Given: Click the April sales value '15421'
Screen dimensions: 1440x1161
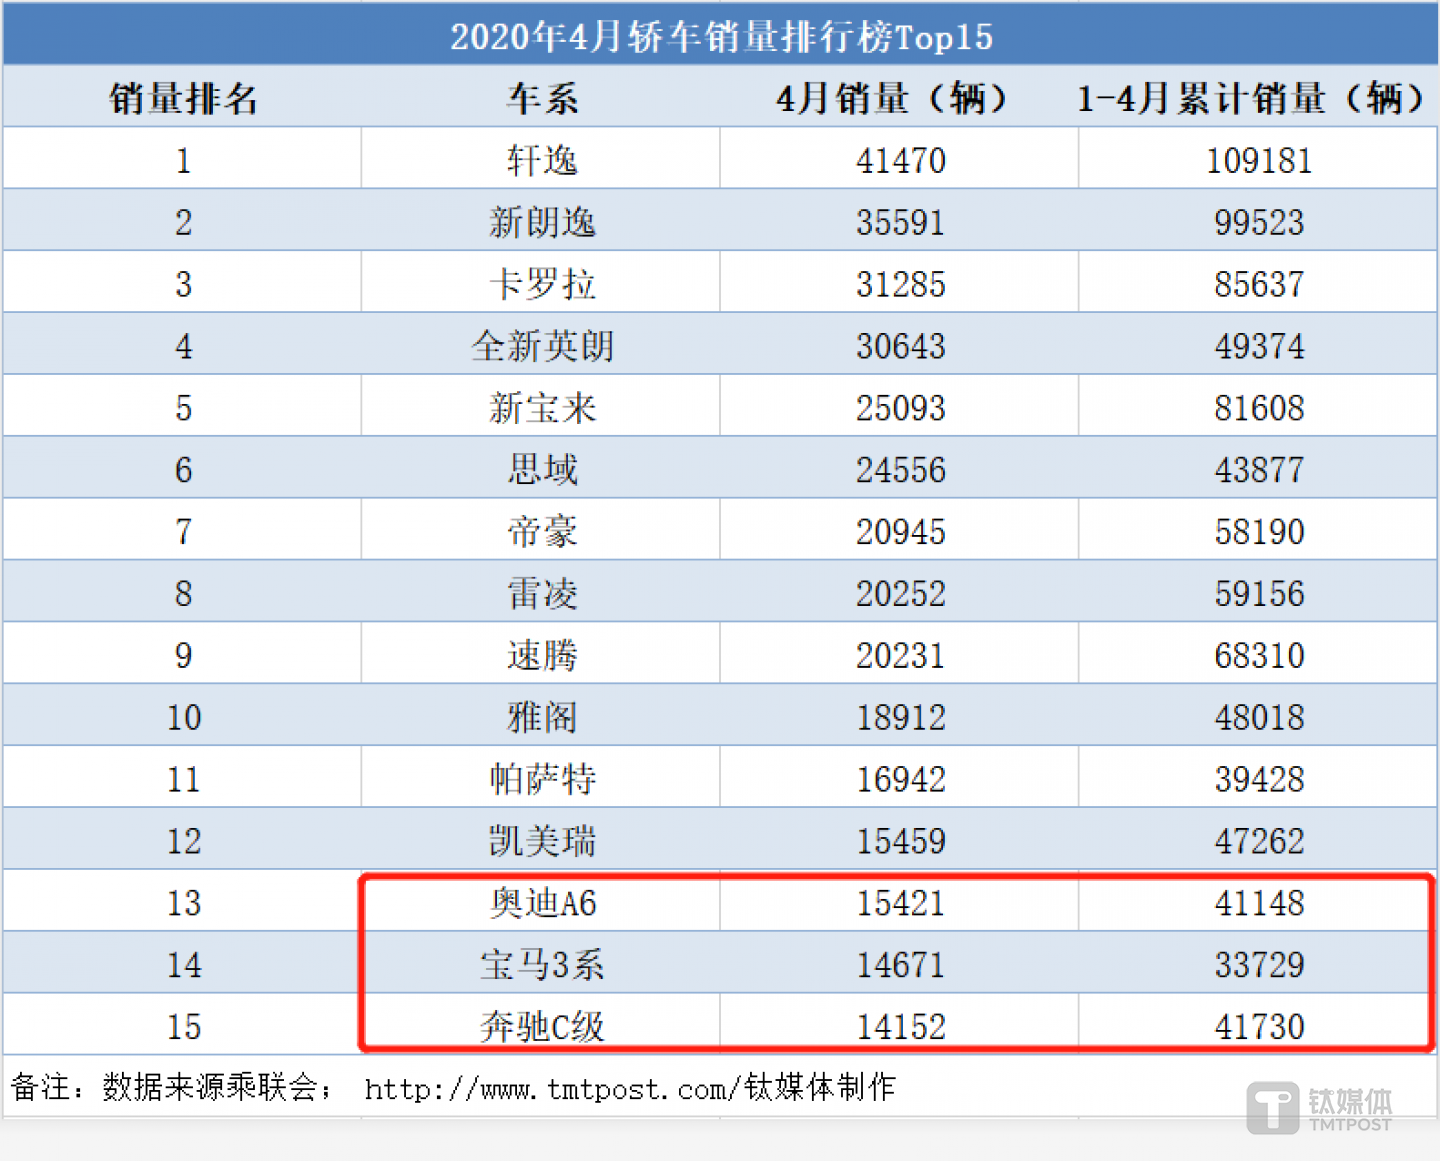Looking at the screenshot, I should click(x=900, y=904).
